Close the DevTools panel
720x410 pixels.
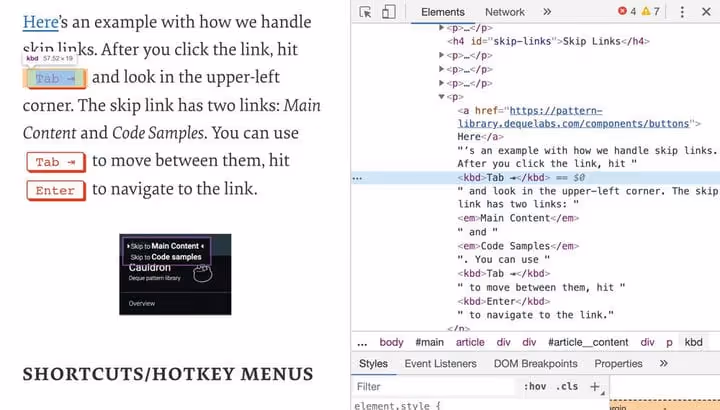tap(706, 12)
